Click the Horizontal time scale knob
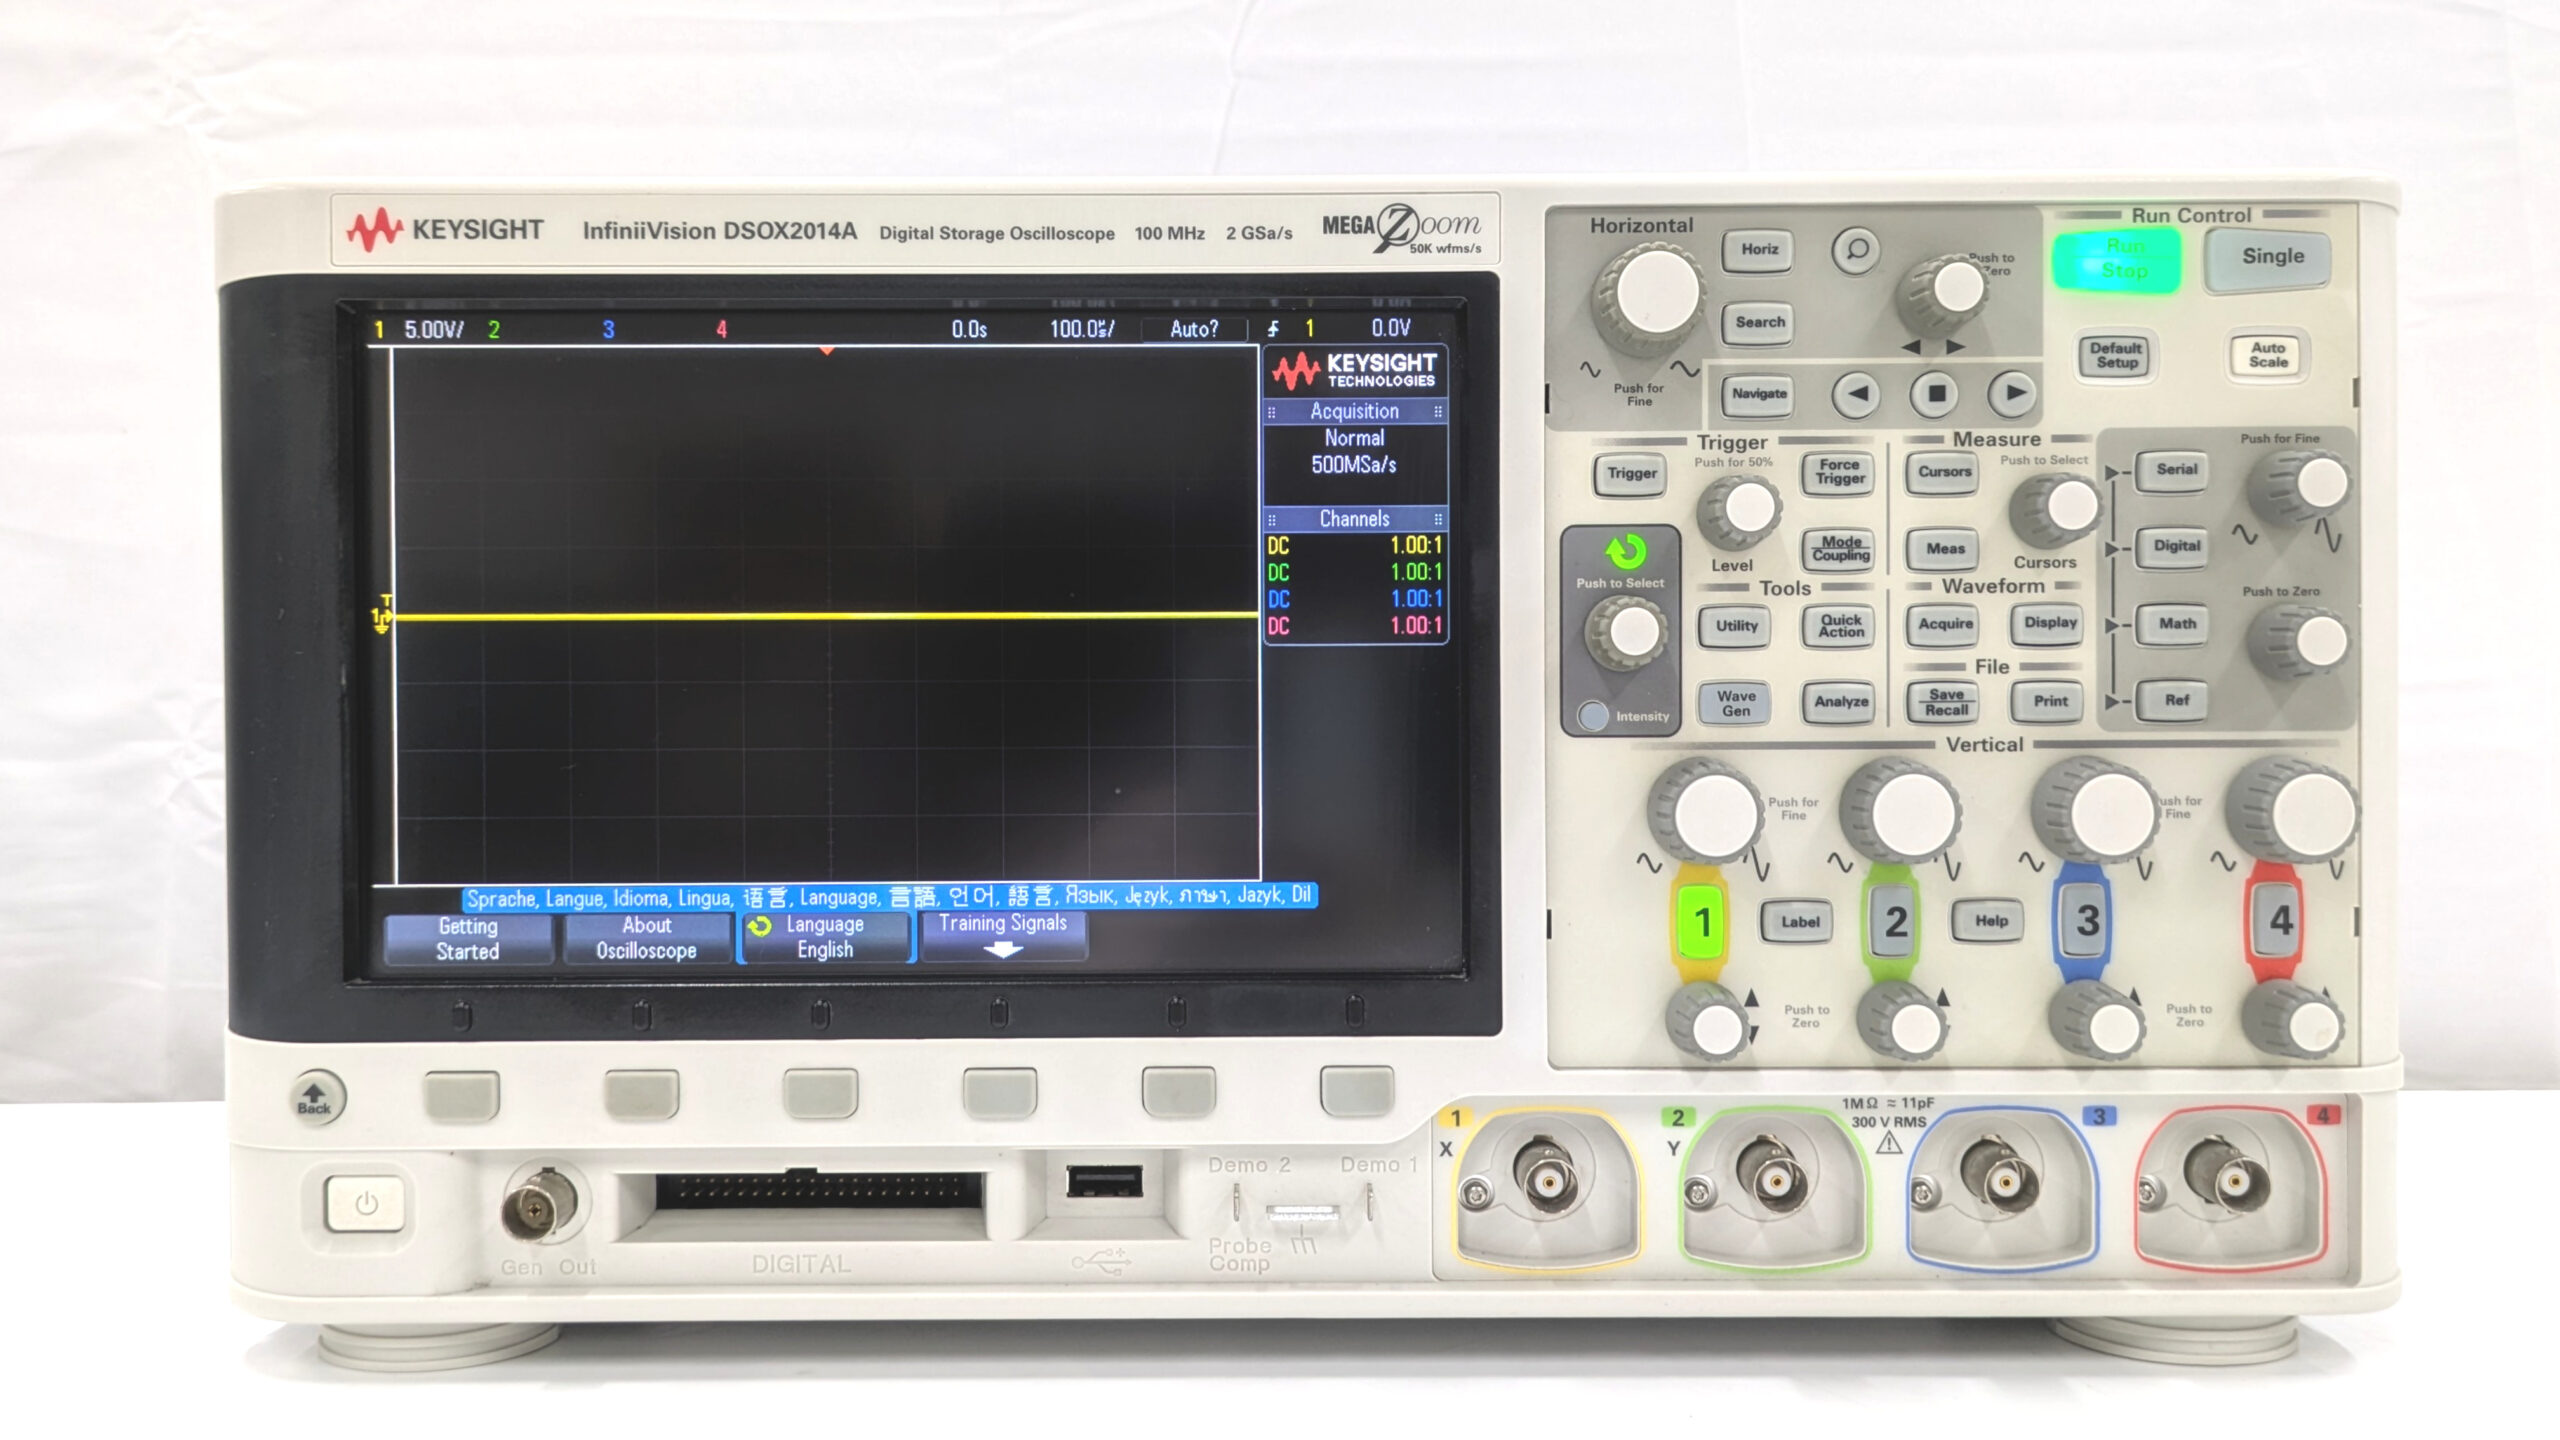Image resolution: width=2560 pixels, height=1440 pixels. pyautogui.click(x=1652, y=296)
